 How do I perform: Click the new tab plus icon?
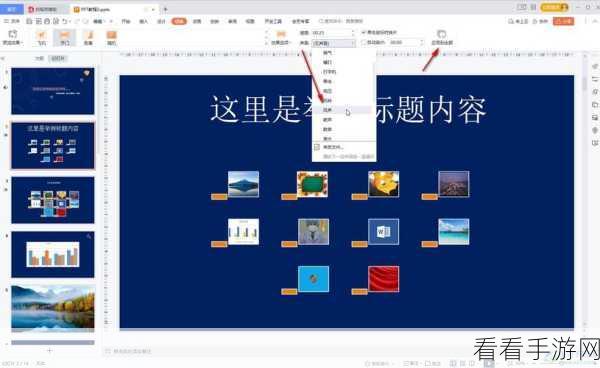coord(165,8)
